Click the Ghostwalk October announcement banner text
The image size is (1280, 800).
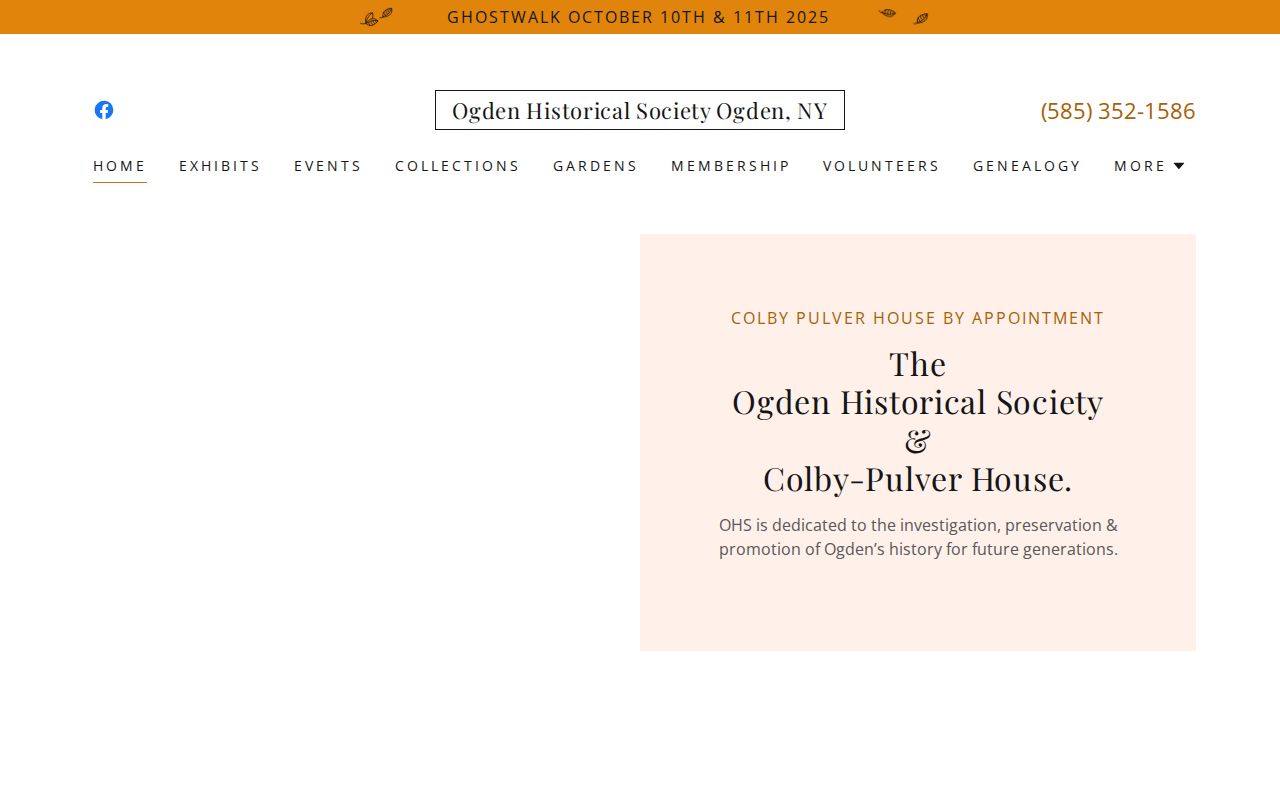pos(638,17)
